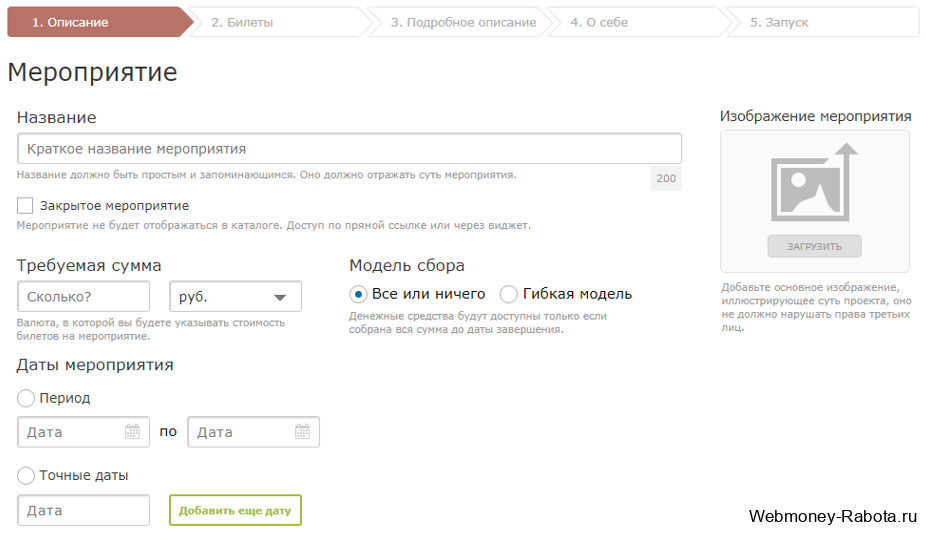Focus the exact-date Дата field
The height and width of the screenshot is (534, 926).
[83, 510]
